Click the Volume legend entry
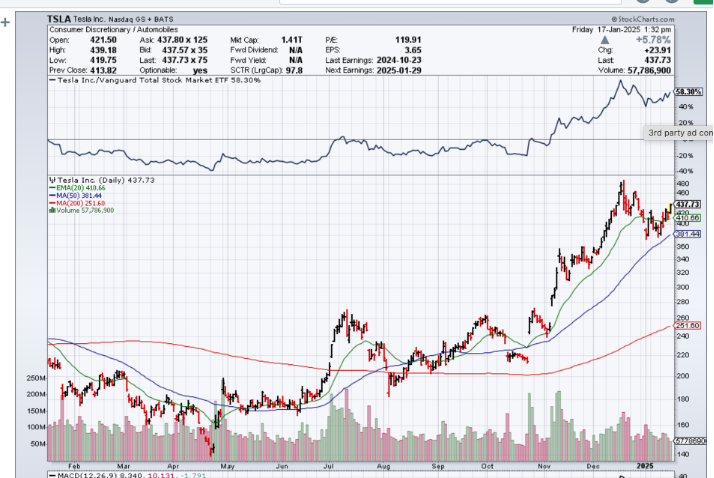 (84, 211)
